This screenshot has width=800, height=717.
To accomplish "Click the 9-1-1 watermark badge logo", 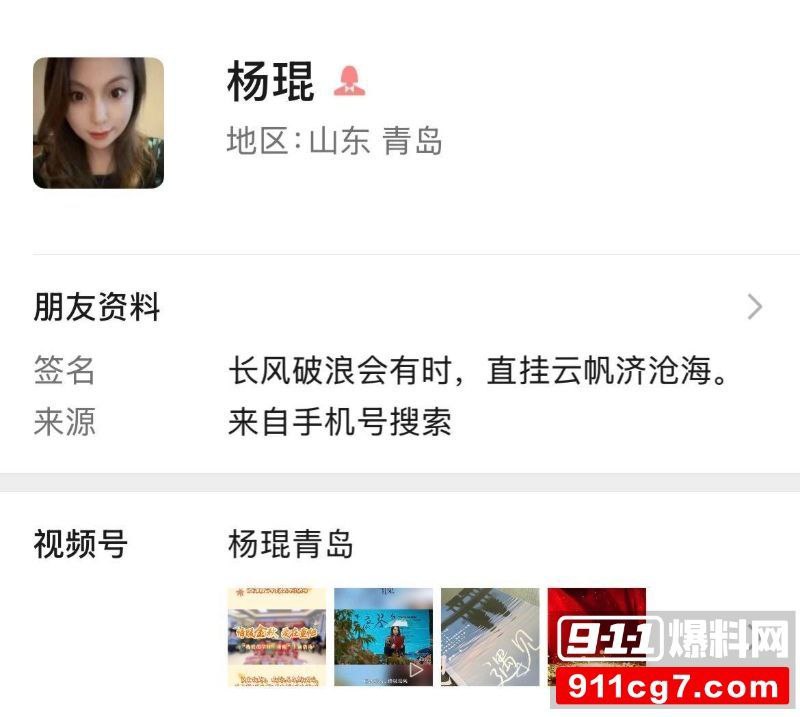I will point(610,638).
